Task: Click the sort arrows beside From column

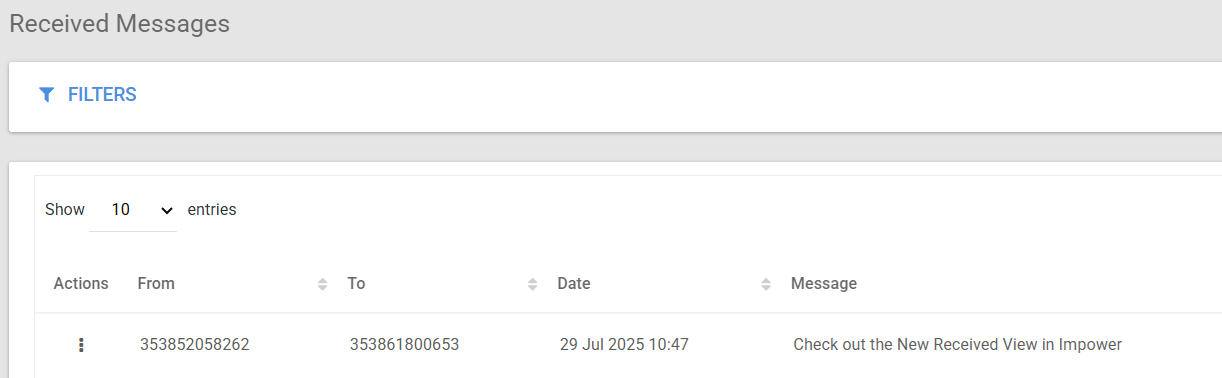Action: point(322,284)
